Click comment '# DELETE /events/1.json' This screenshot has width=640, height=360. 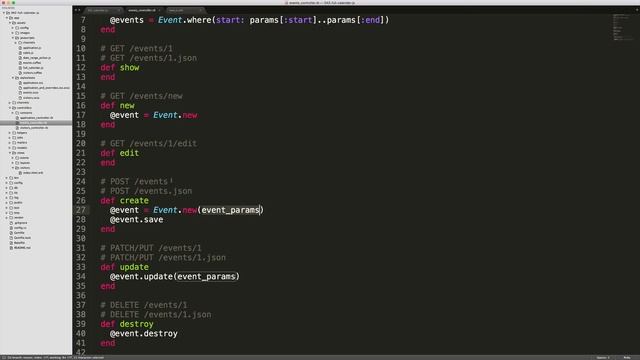tap(156, 315)
